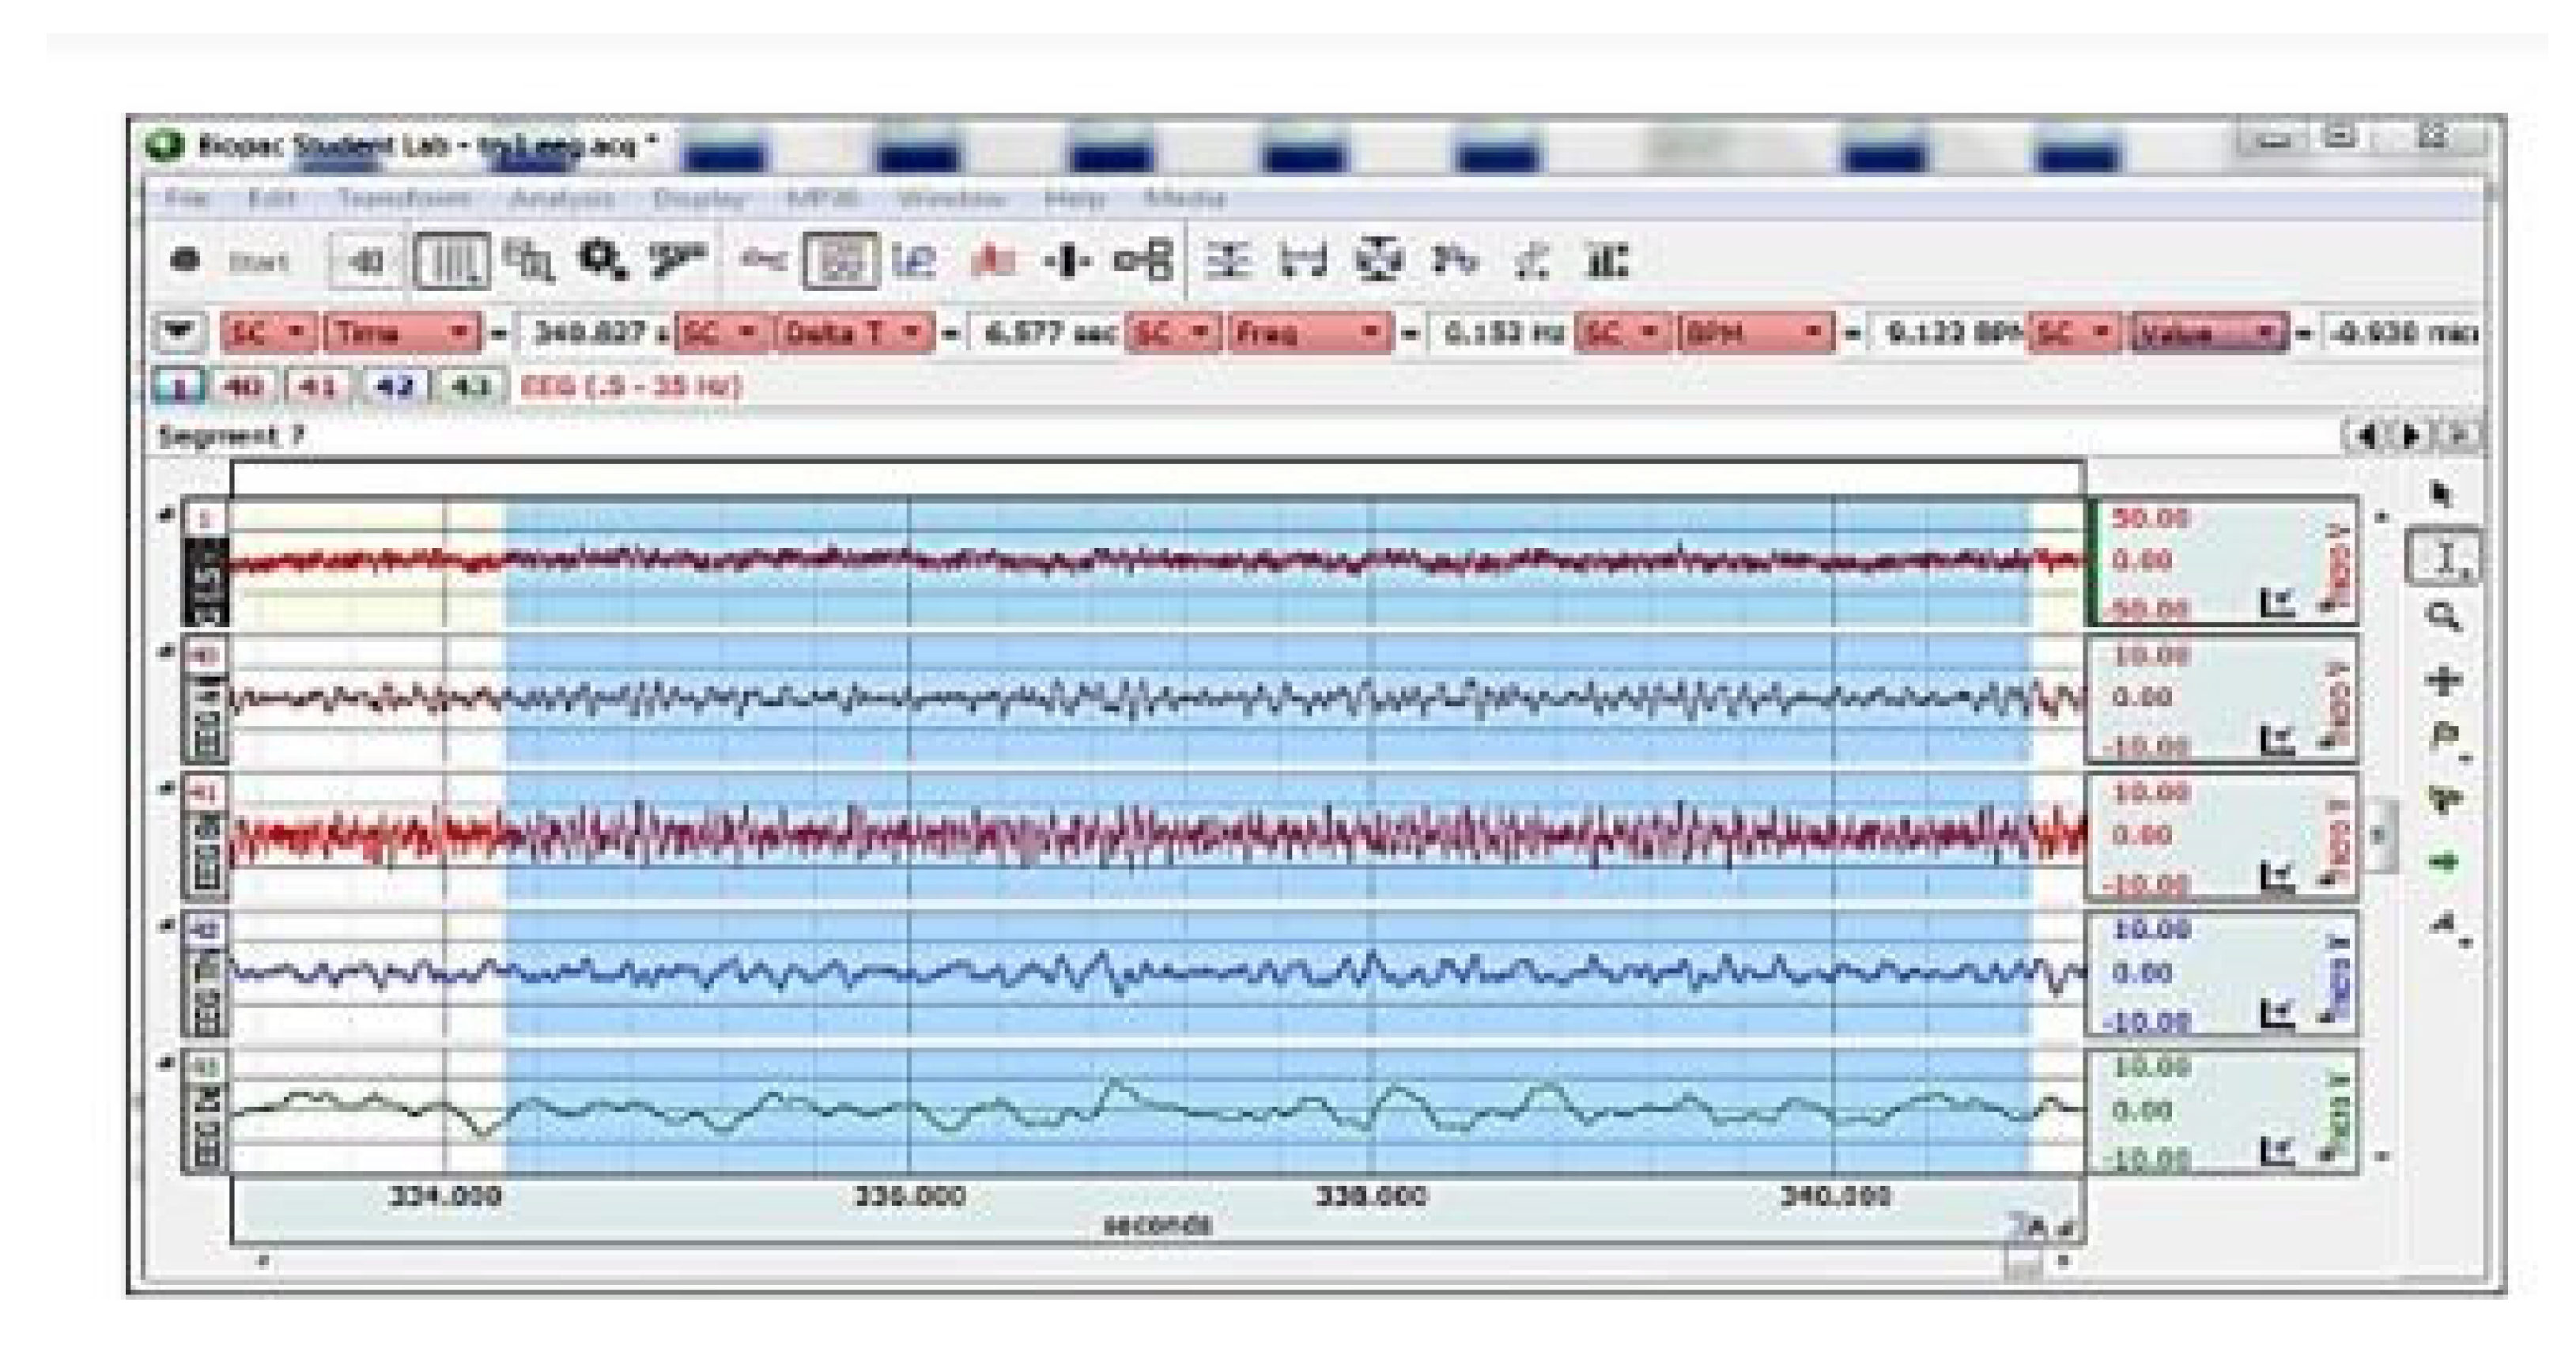This screenshot has height=1360, width=2576.
Task: Toggle channel 42 visibility button
Action: (395, 387)
